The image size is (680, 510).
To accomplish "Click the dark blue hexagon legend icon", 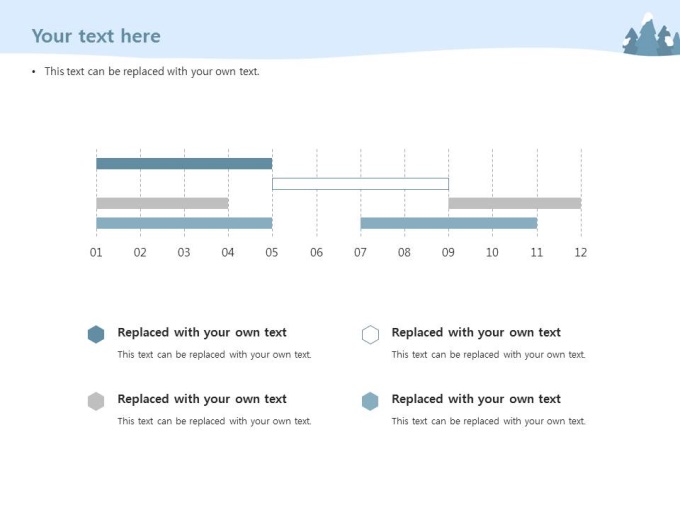I will (96, 334).
